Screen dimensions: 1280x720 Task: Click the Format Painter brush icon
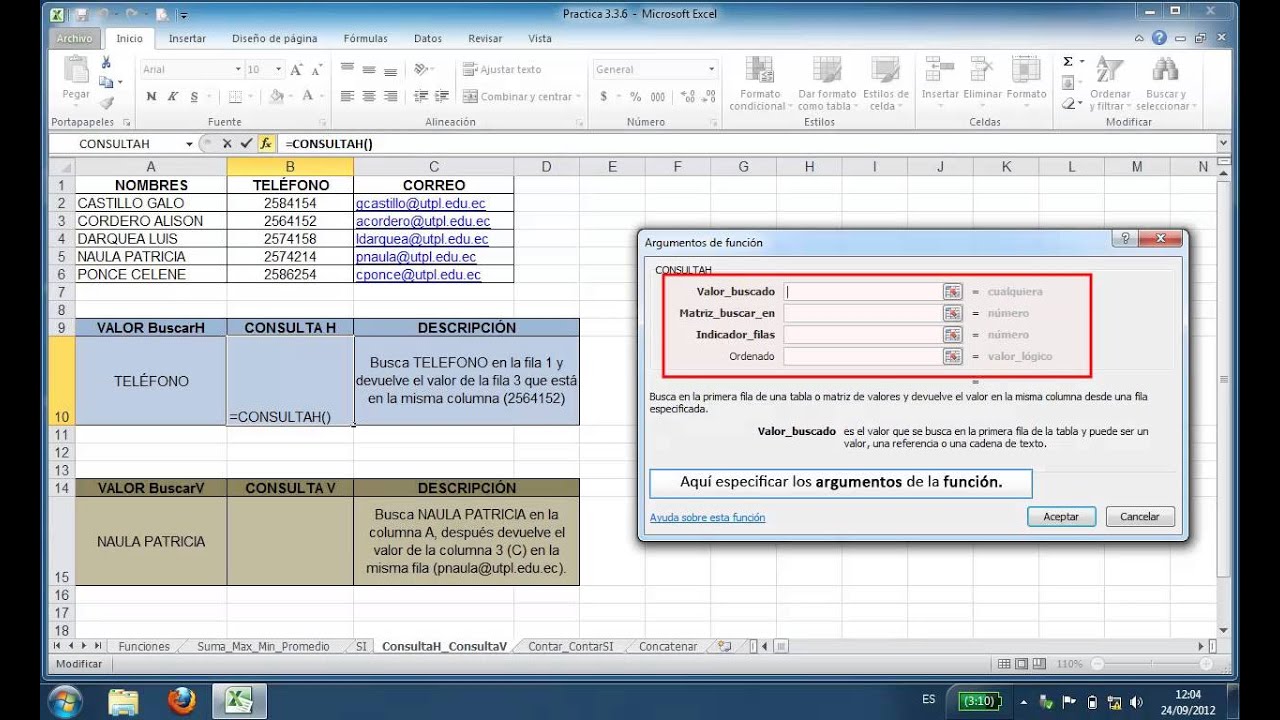pyautogui.click(x=106, y=102)
